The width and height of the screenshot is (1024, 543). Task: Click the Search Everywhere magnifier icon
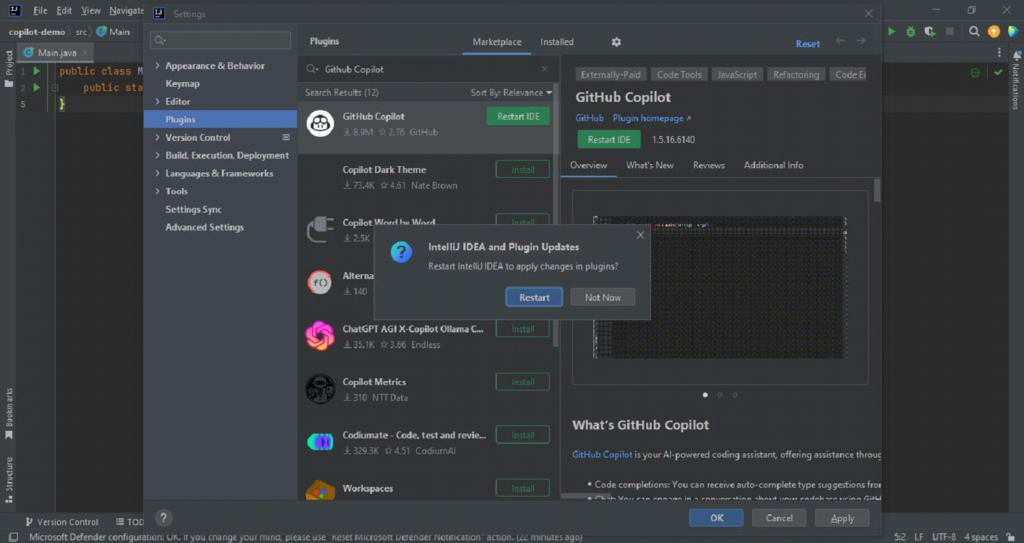974,31
